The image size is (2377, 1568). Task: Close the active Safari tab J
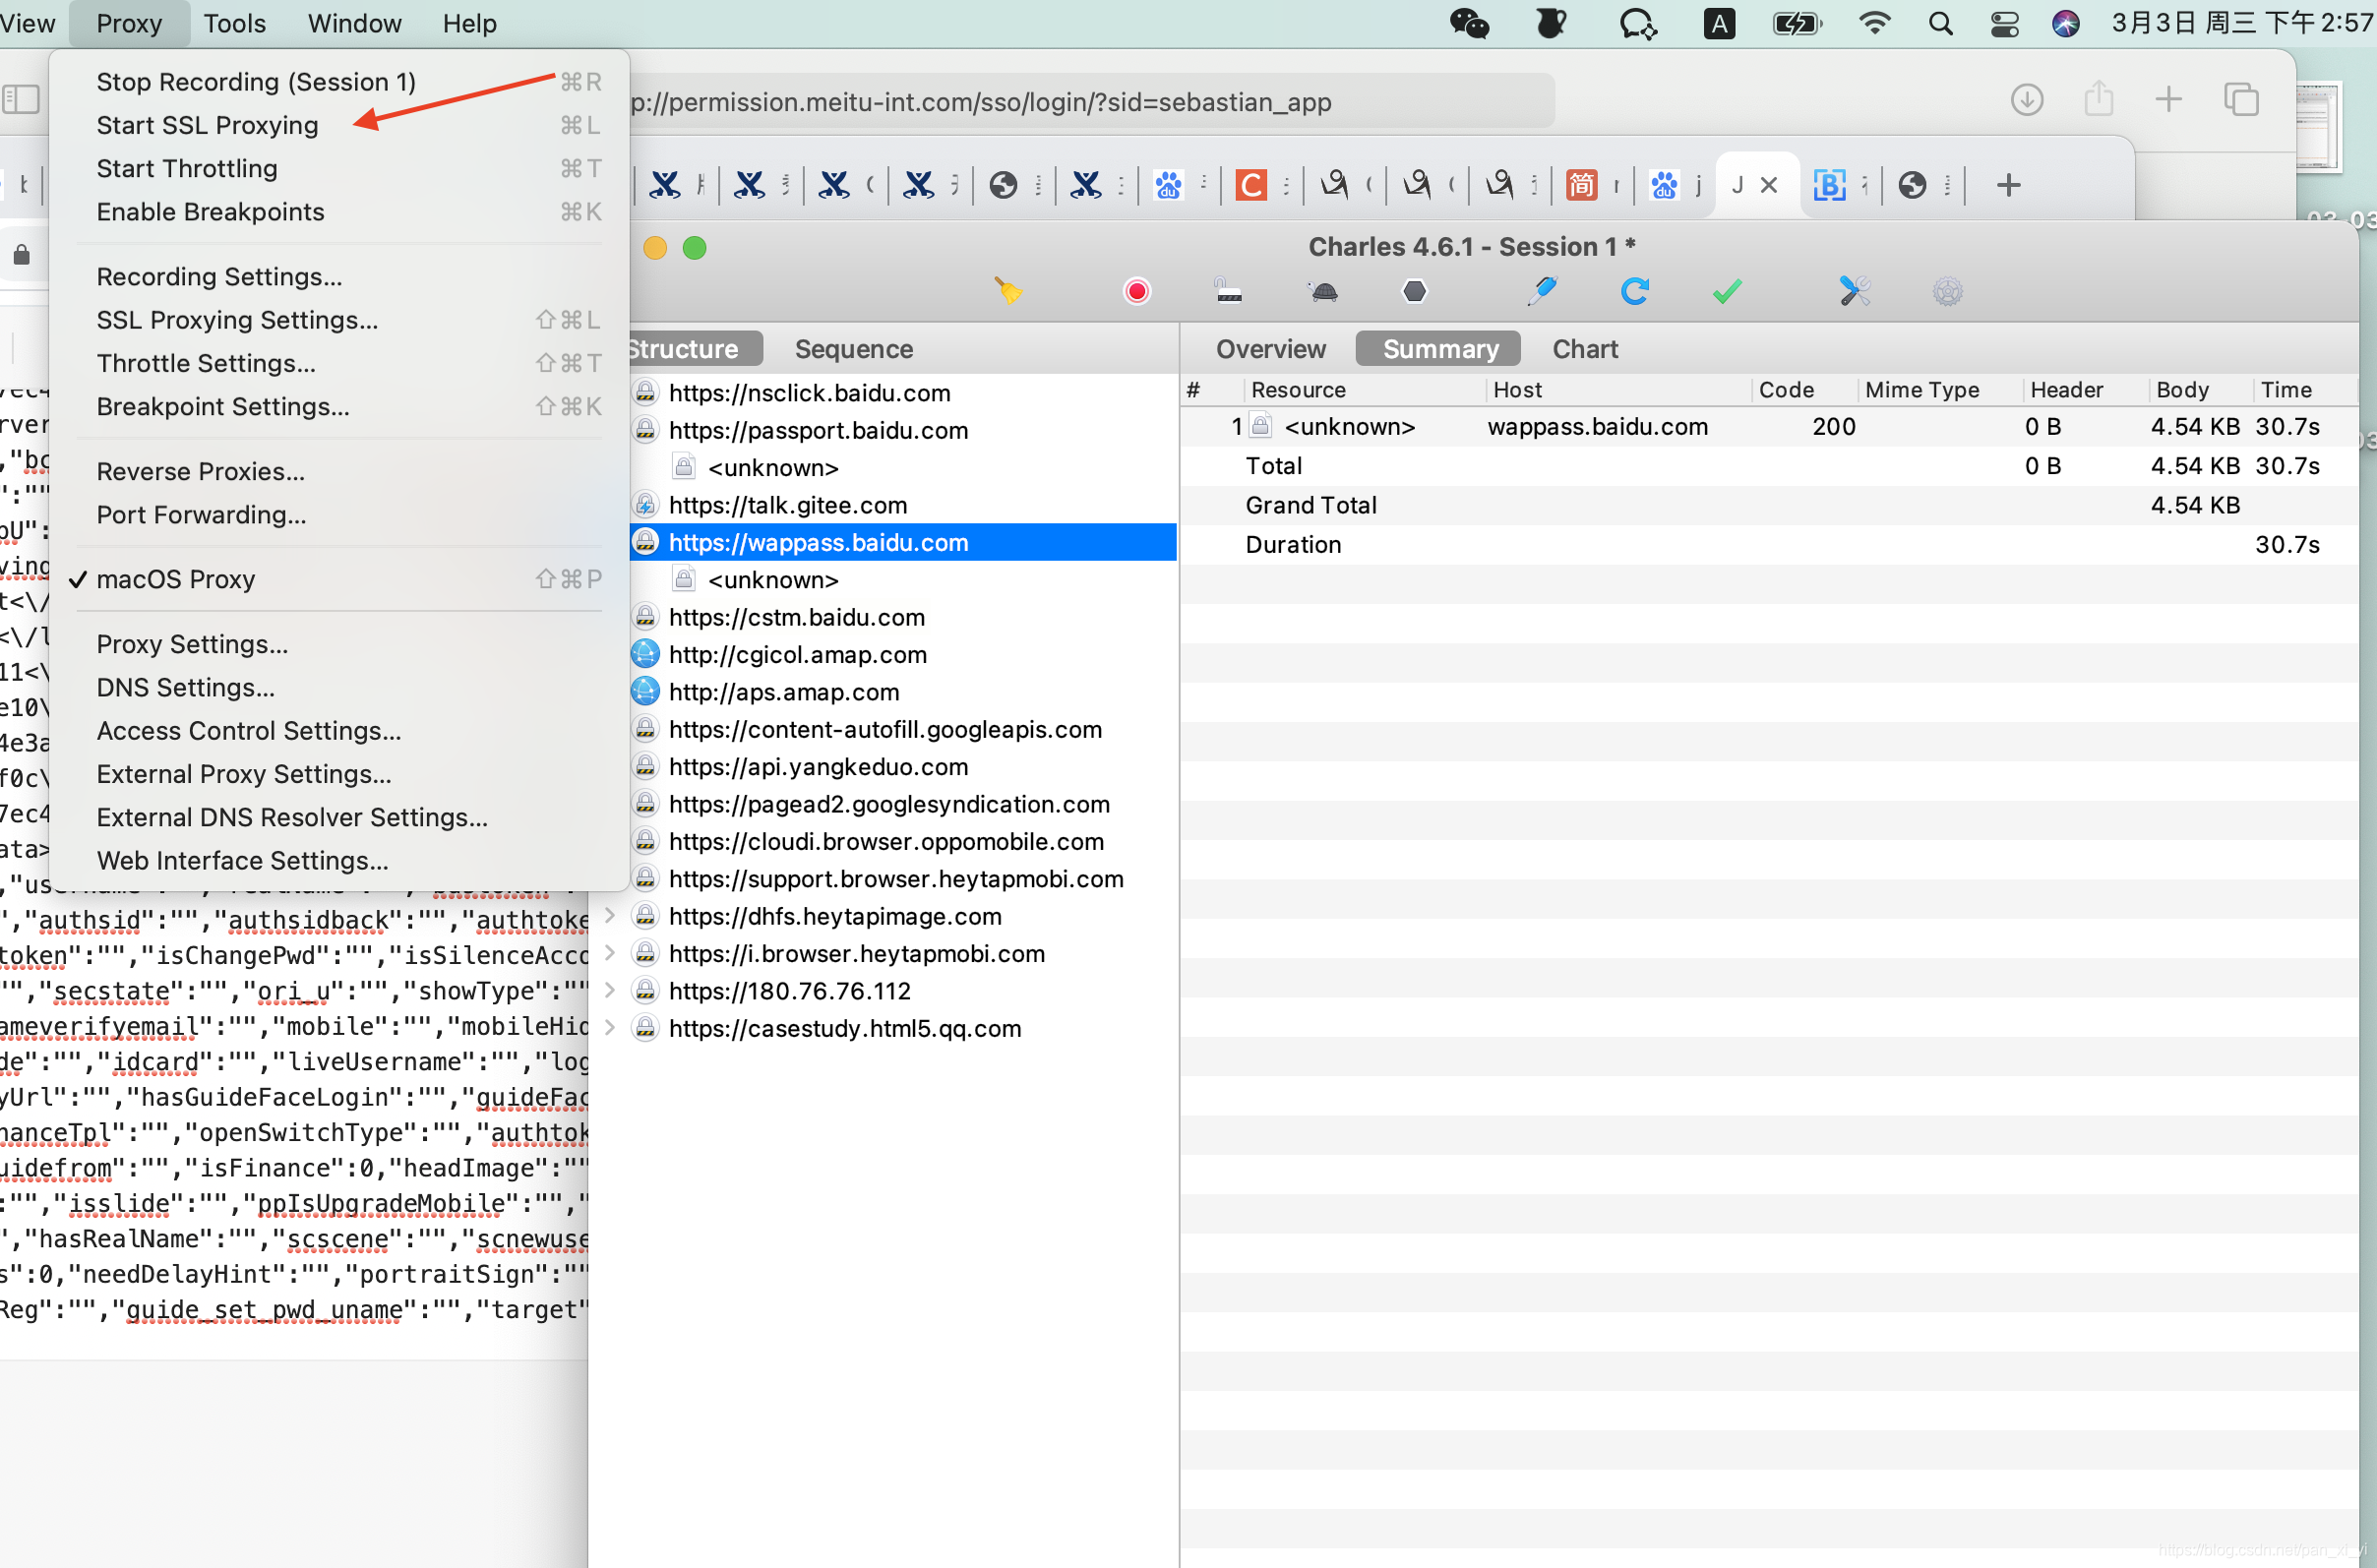pos(1768,185)
